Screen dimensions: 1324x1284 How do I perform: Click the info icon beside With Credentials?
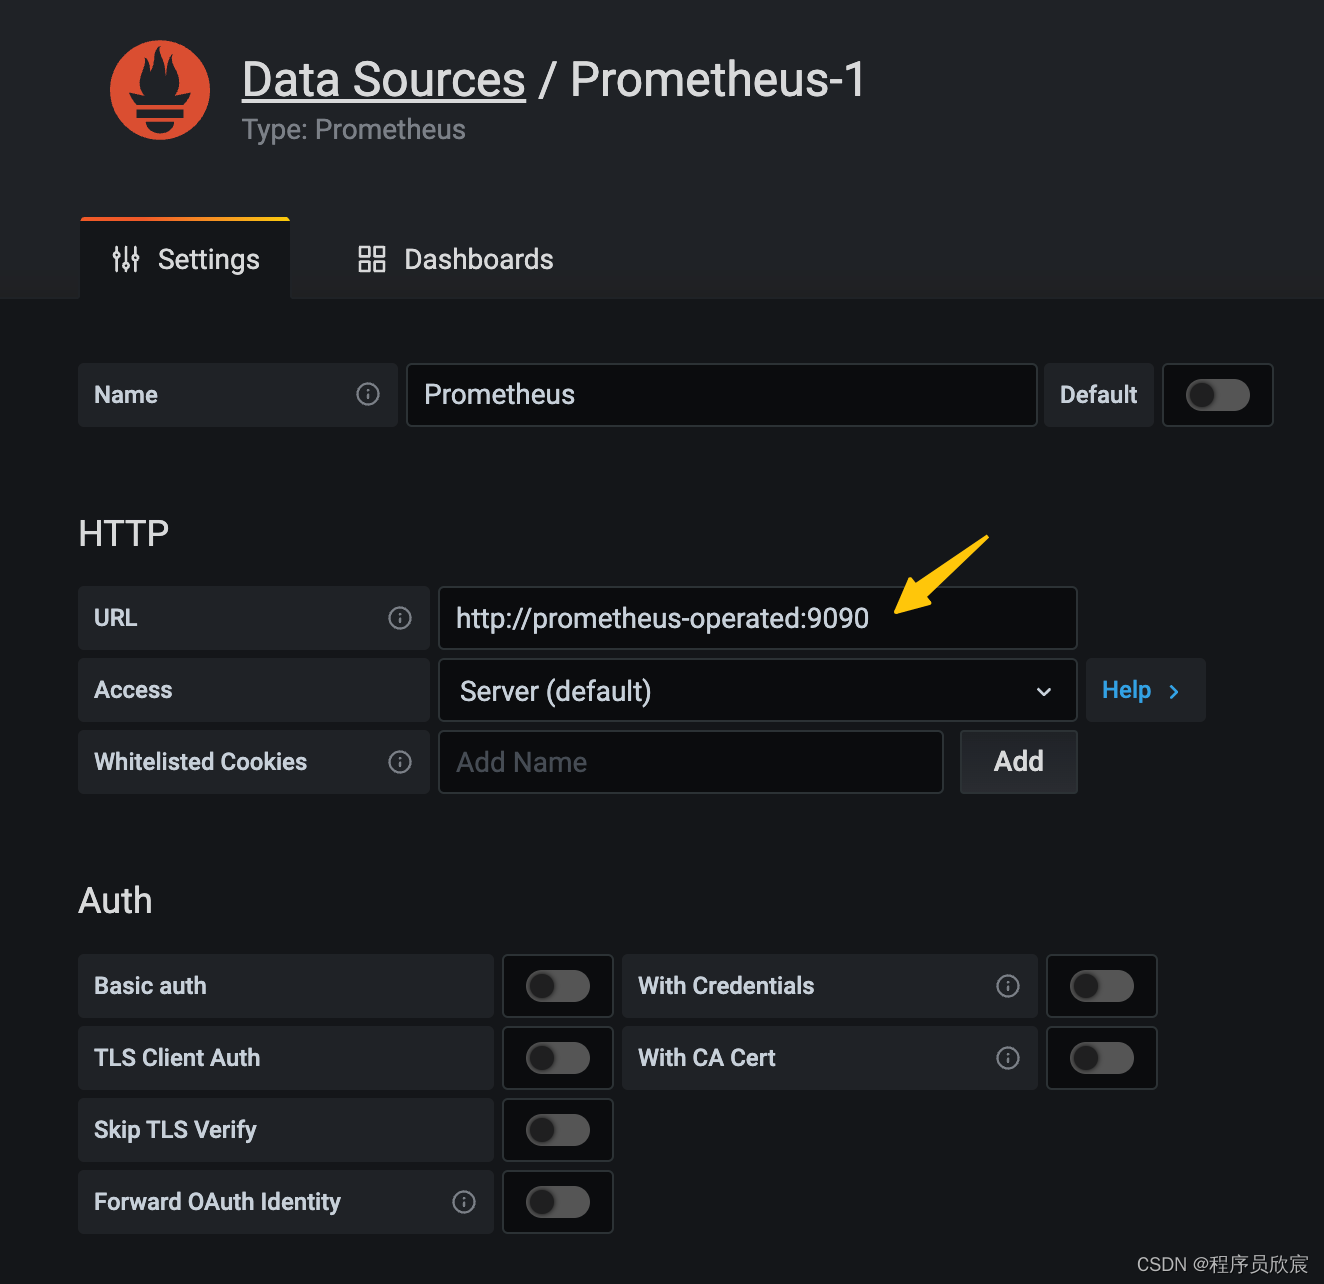click(1008, 986)
